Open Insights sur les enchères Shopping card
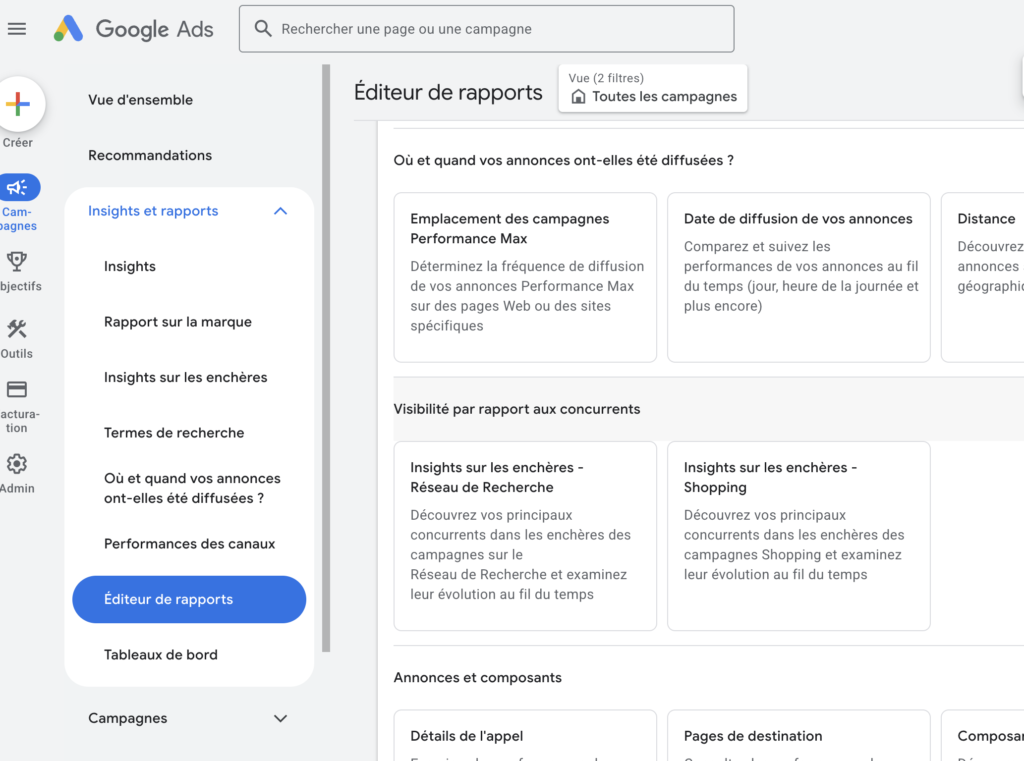 (x=799, y=536)
